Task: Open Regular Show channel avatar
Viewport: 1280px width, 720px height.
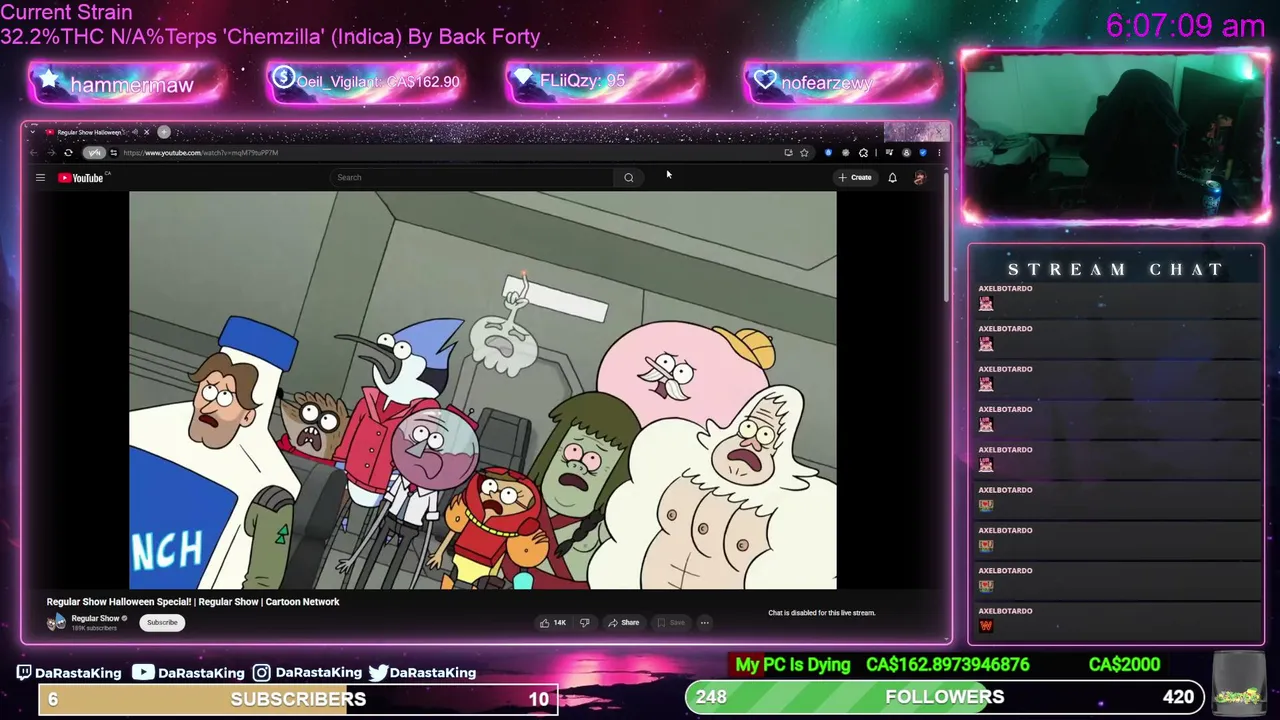Action: coord(56,623)
